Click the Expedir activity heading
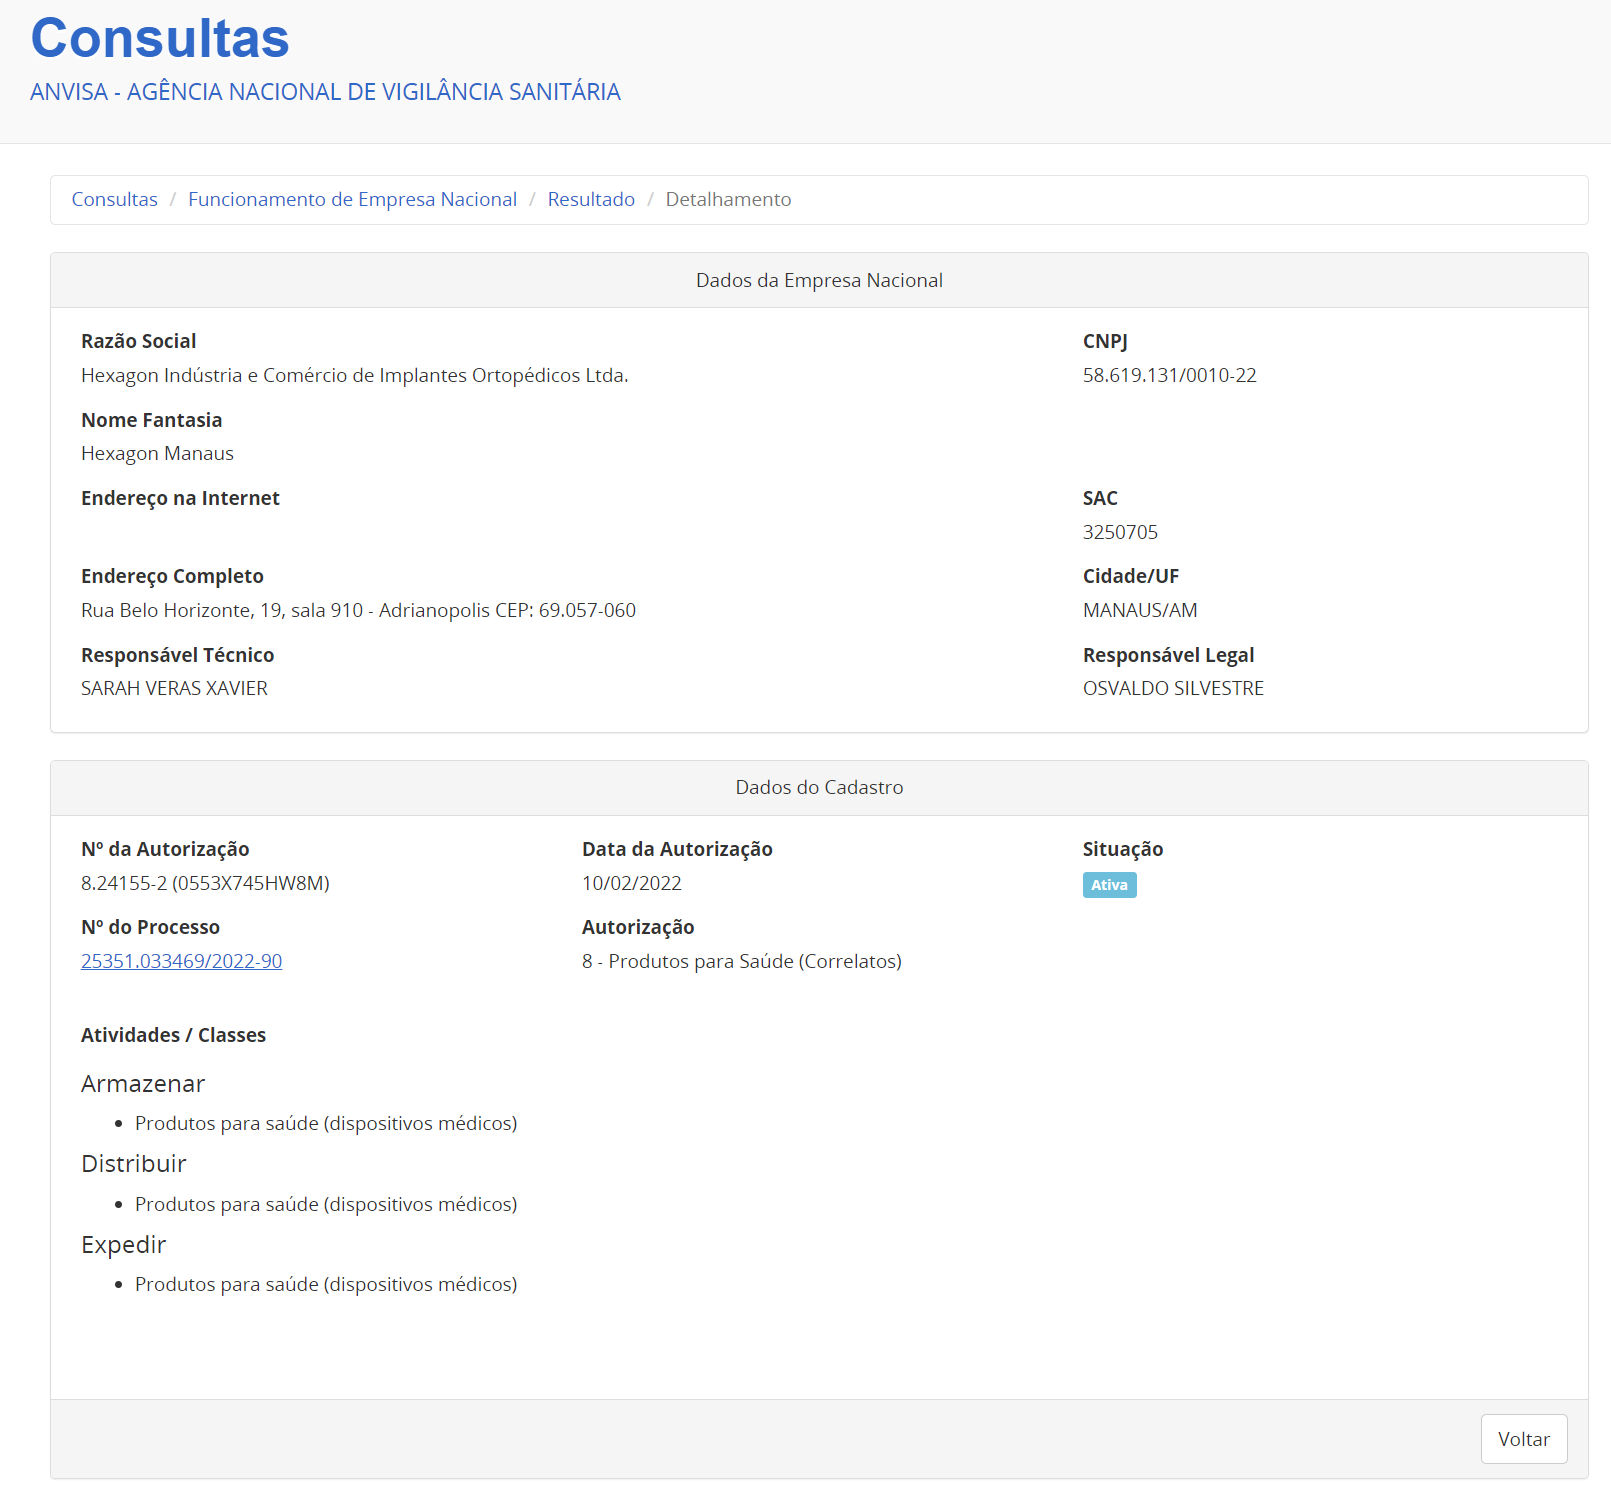The width and height of the screenshot is (1611, 1501). click(124, 1245)
